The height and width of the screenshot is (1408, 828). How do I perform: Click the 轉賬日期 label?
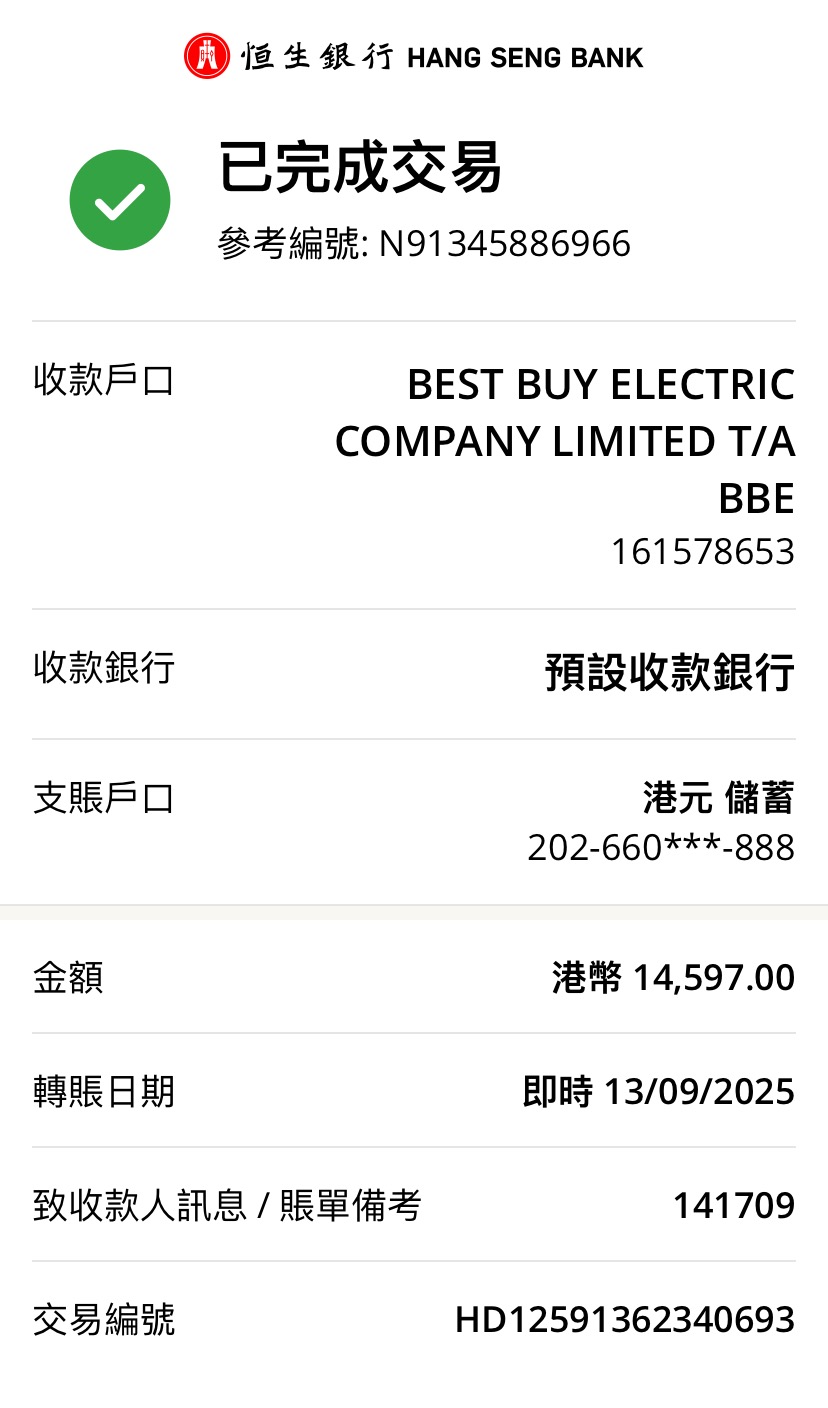click(104, 1091)
